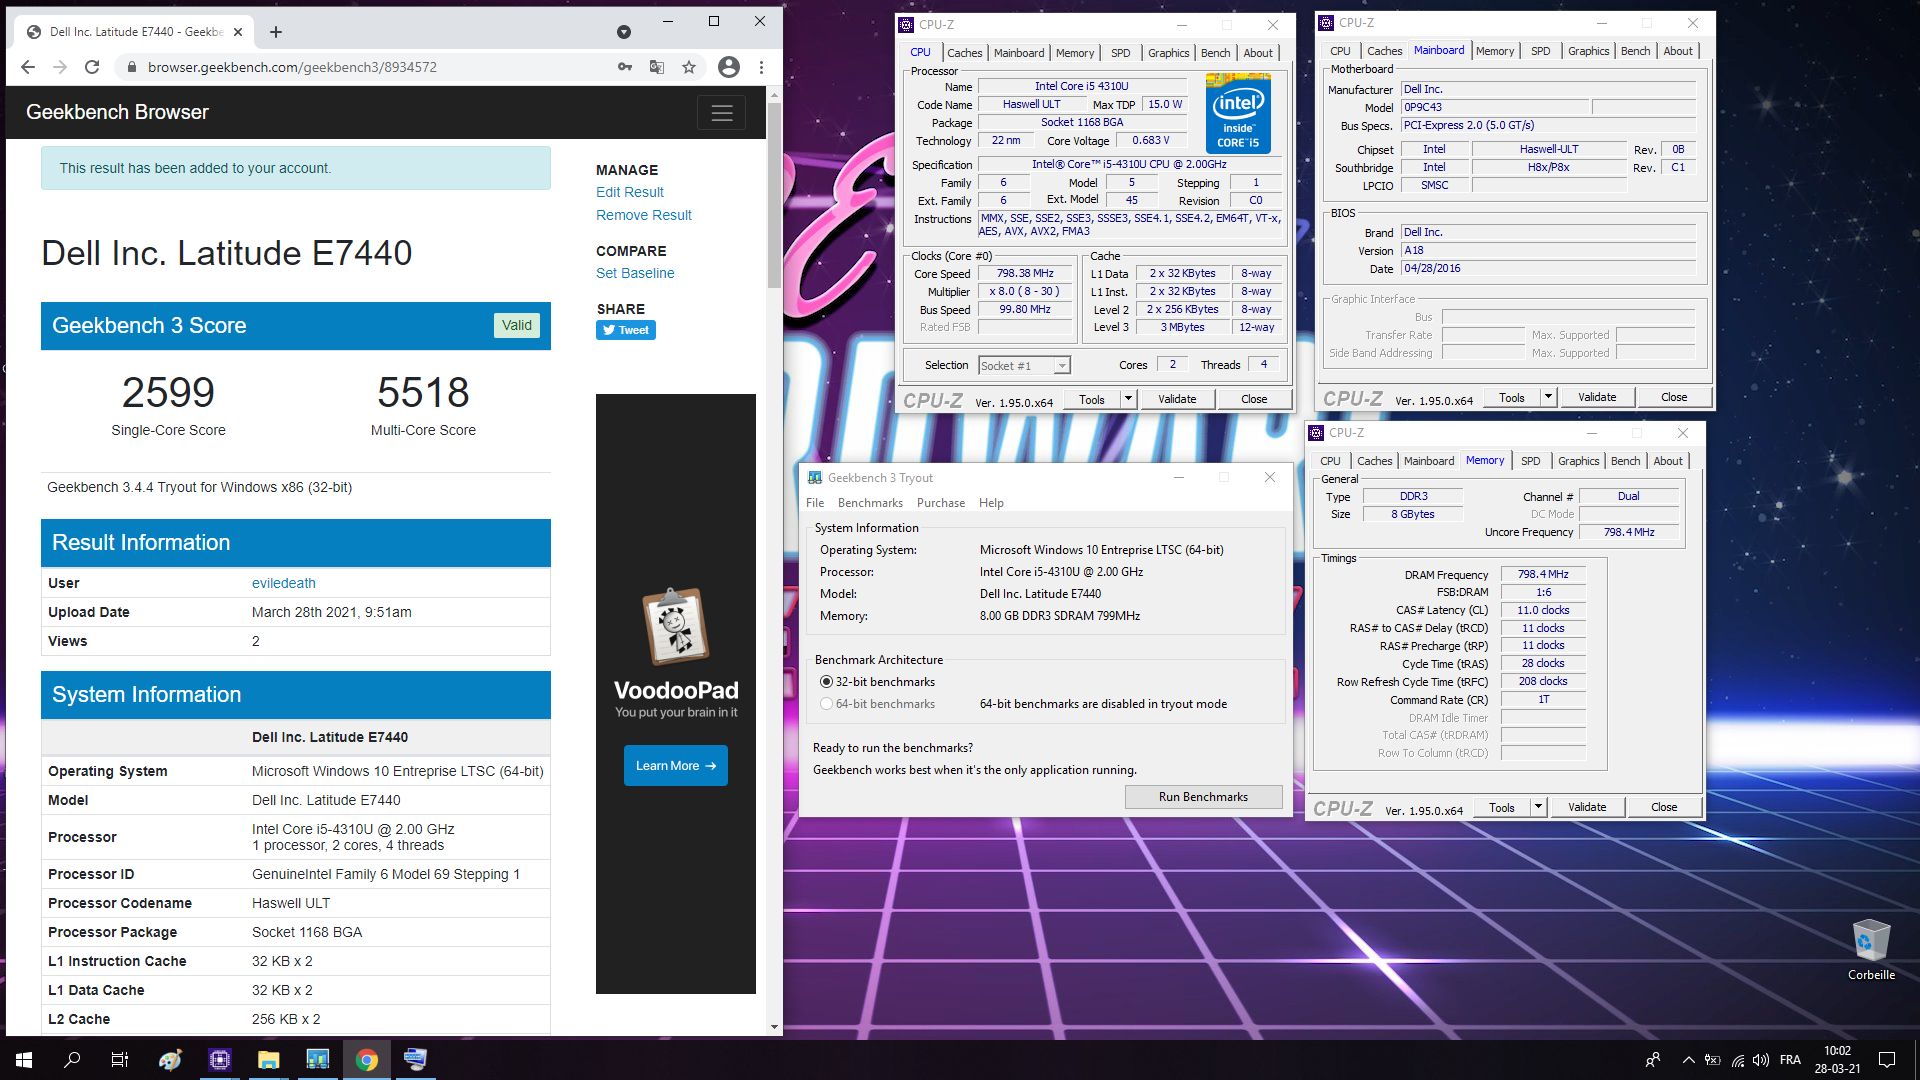Expand Tools dropdown arrow in CPU-Z Memory window
Screen dimensions: 1920x1080
[1538, 807]
